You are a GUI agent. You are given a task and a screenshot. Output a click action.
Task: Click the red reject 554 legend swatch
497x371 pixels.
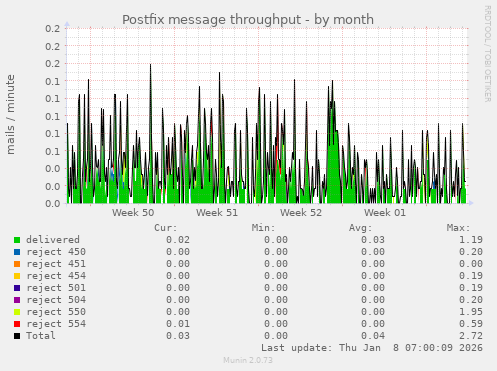tap(17, 324)
